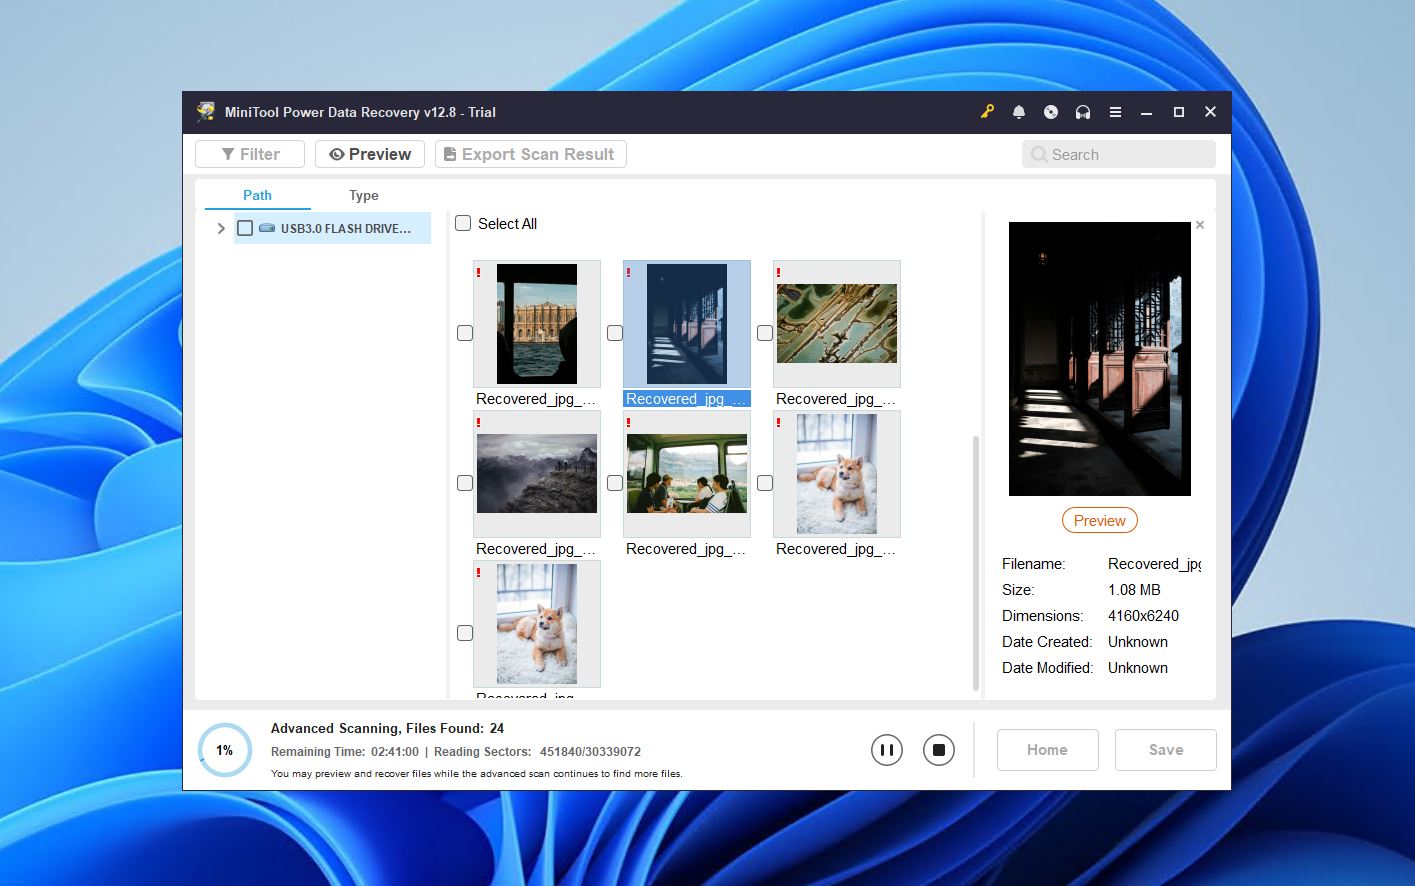Click the orange Preview button under image

(x=1099, y=521)
